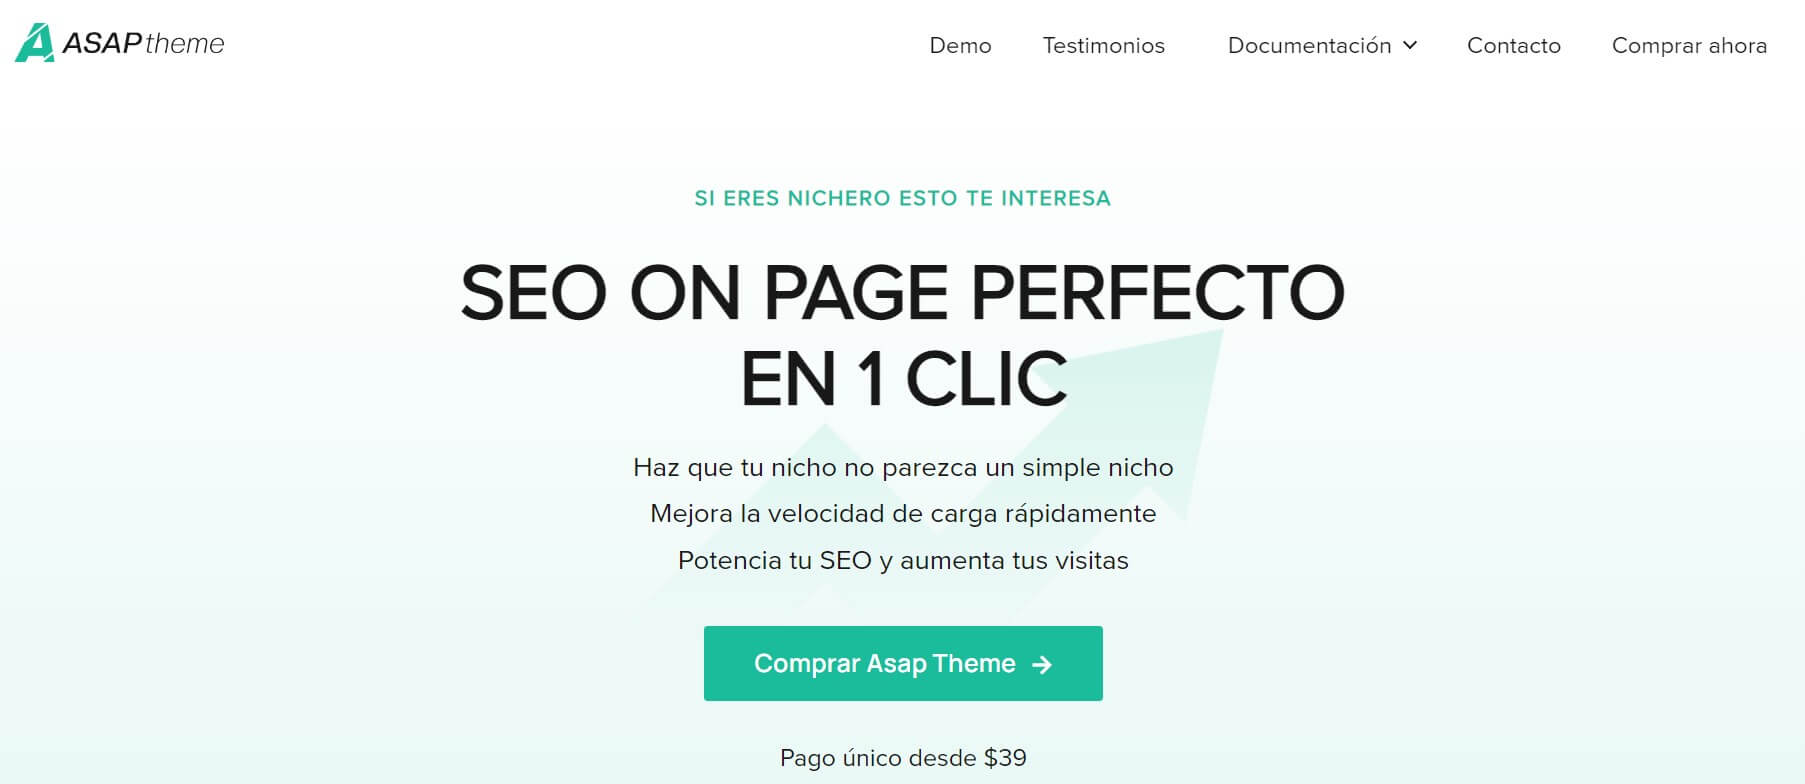Select Comprar ahora in the navigation
1805x784 pixels.
pyautogui.click(x=1689, y=45)
